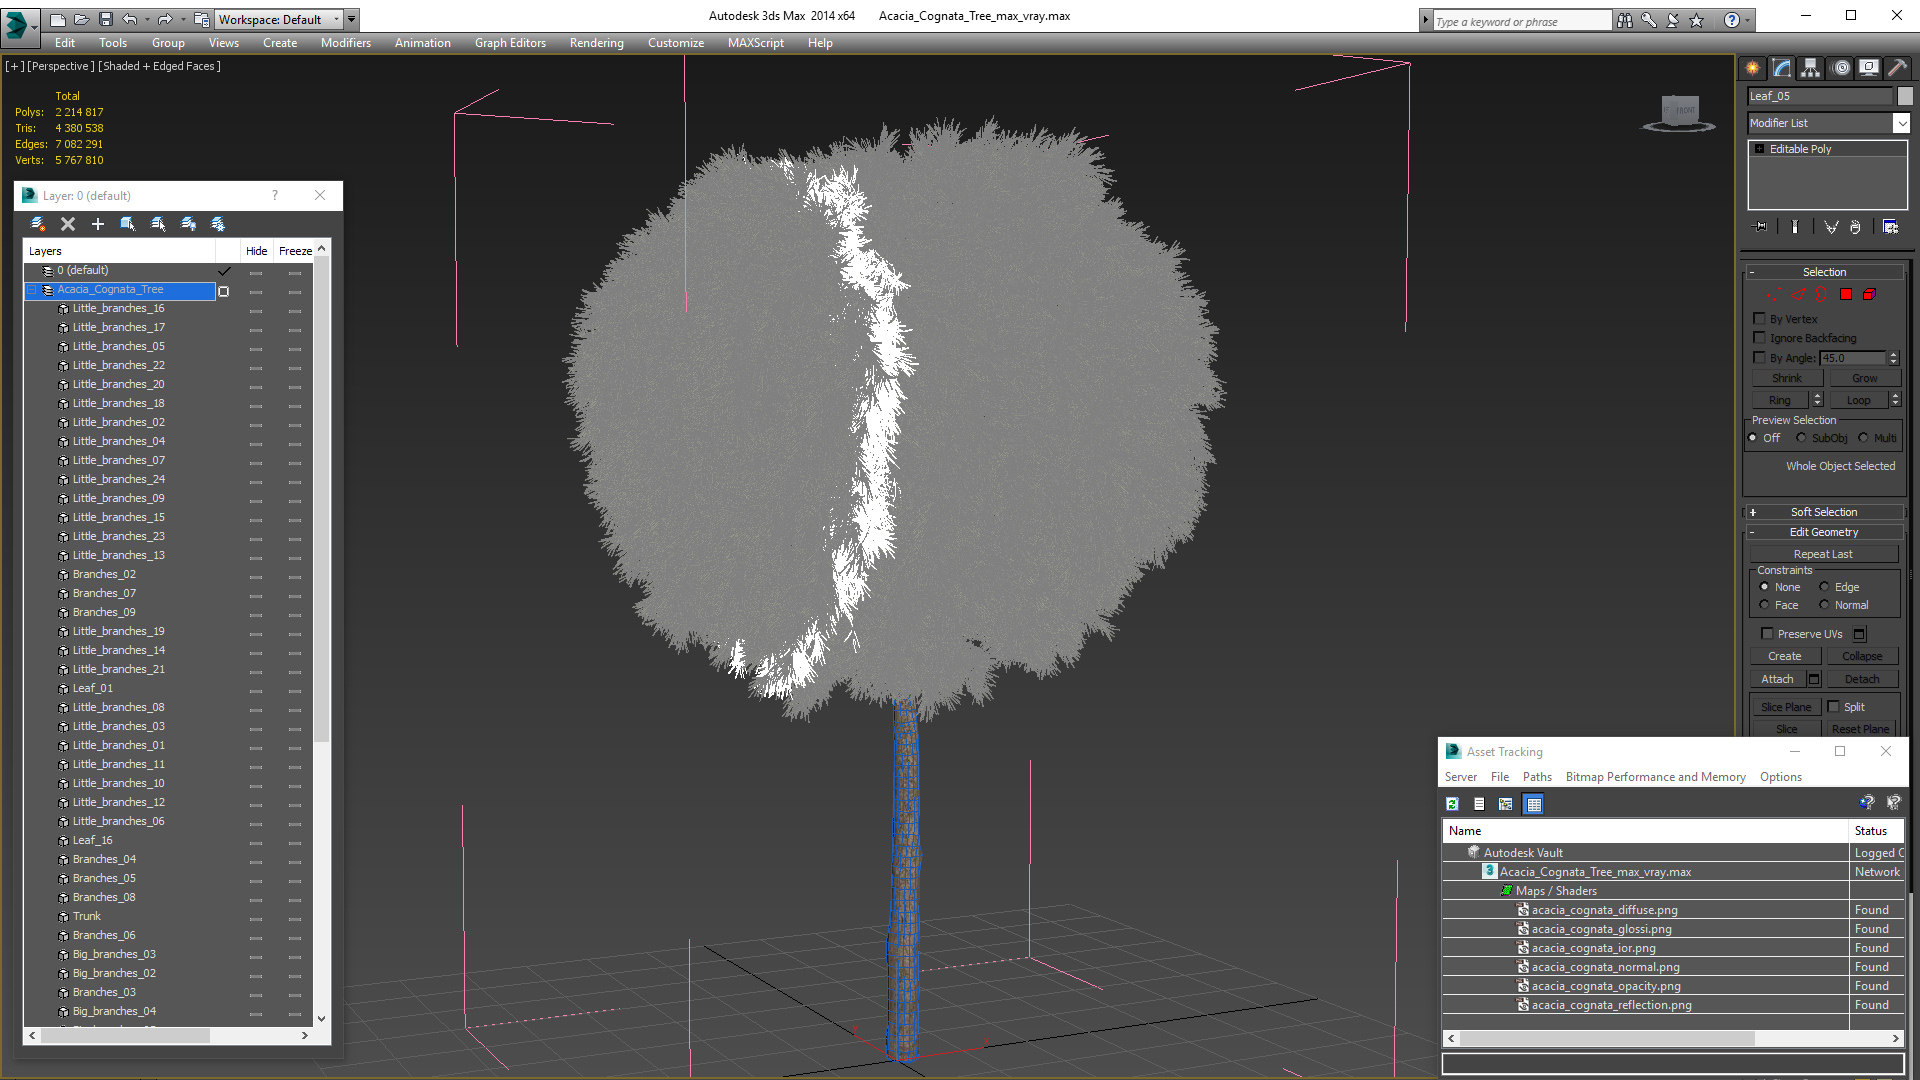Click the Grow selection button
The image size is (1920, 1080).
coord(1864,378)
